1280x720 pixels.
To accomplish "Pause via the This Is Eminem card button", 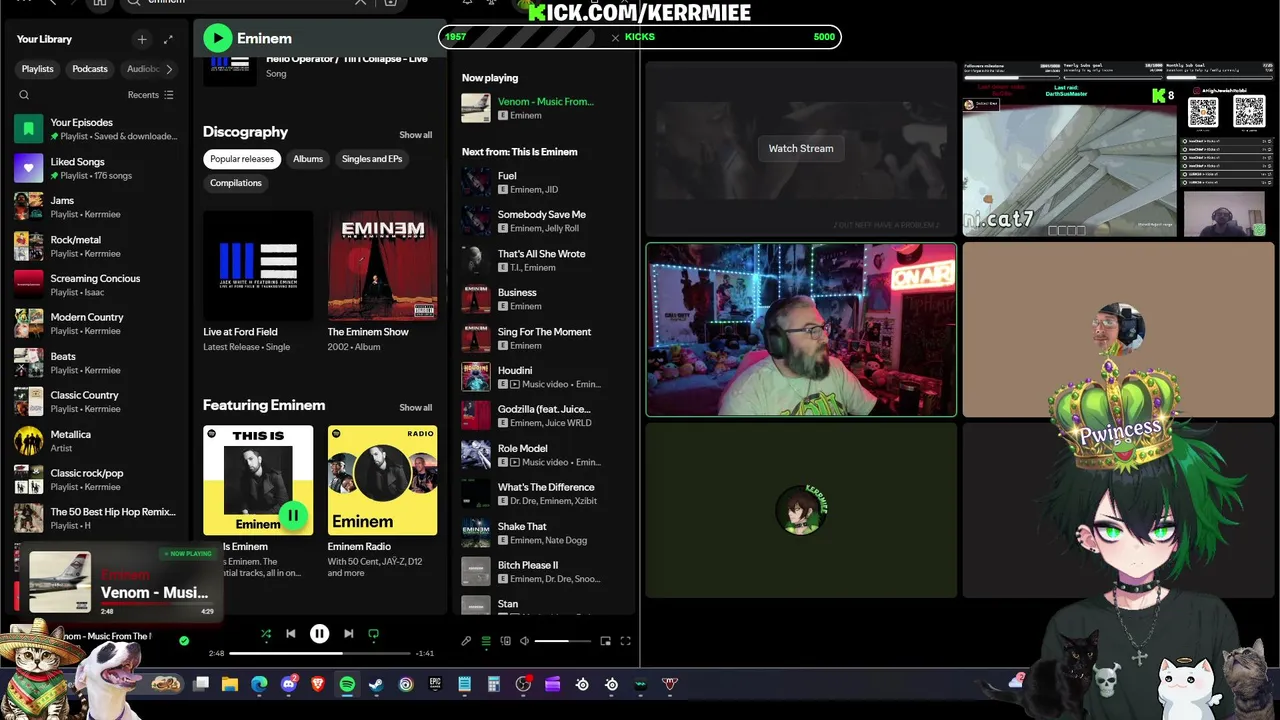I will [293, 515].
